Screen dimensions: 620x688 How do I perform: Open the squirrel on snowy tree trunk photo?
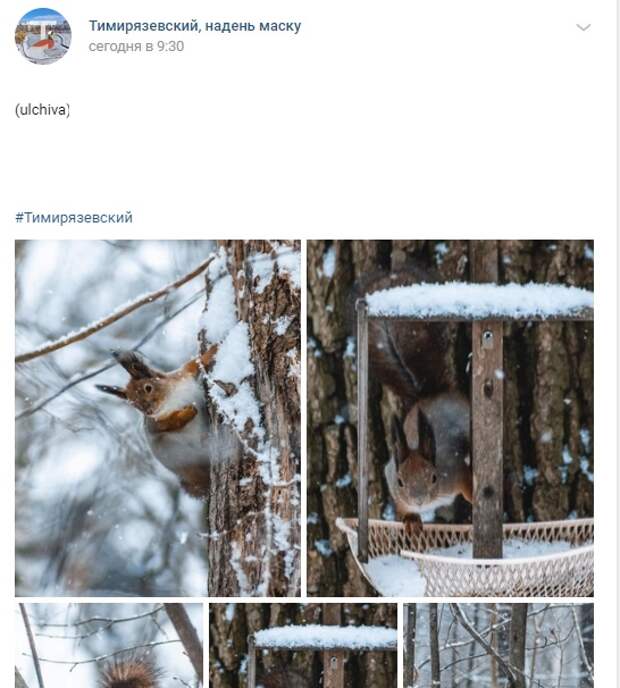click(x=158, y=418)
